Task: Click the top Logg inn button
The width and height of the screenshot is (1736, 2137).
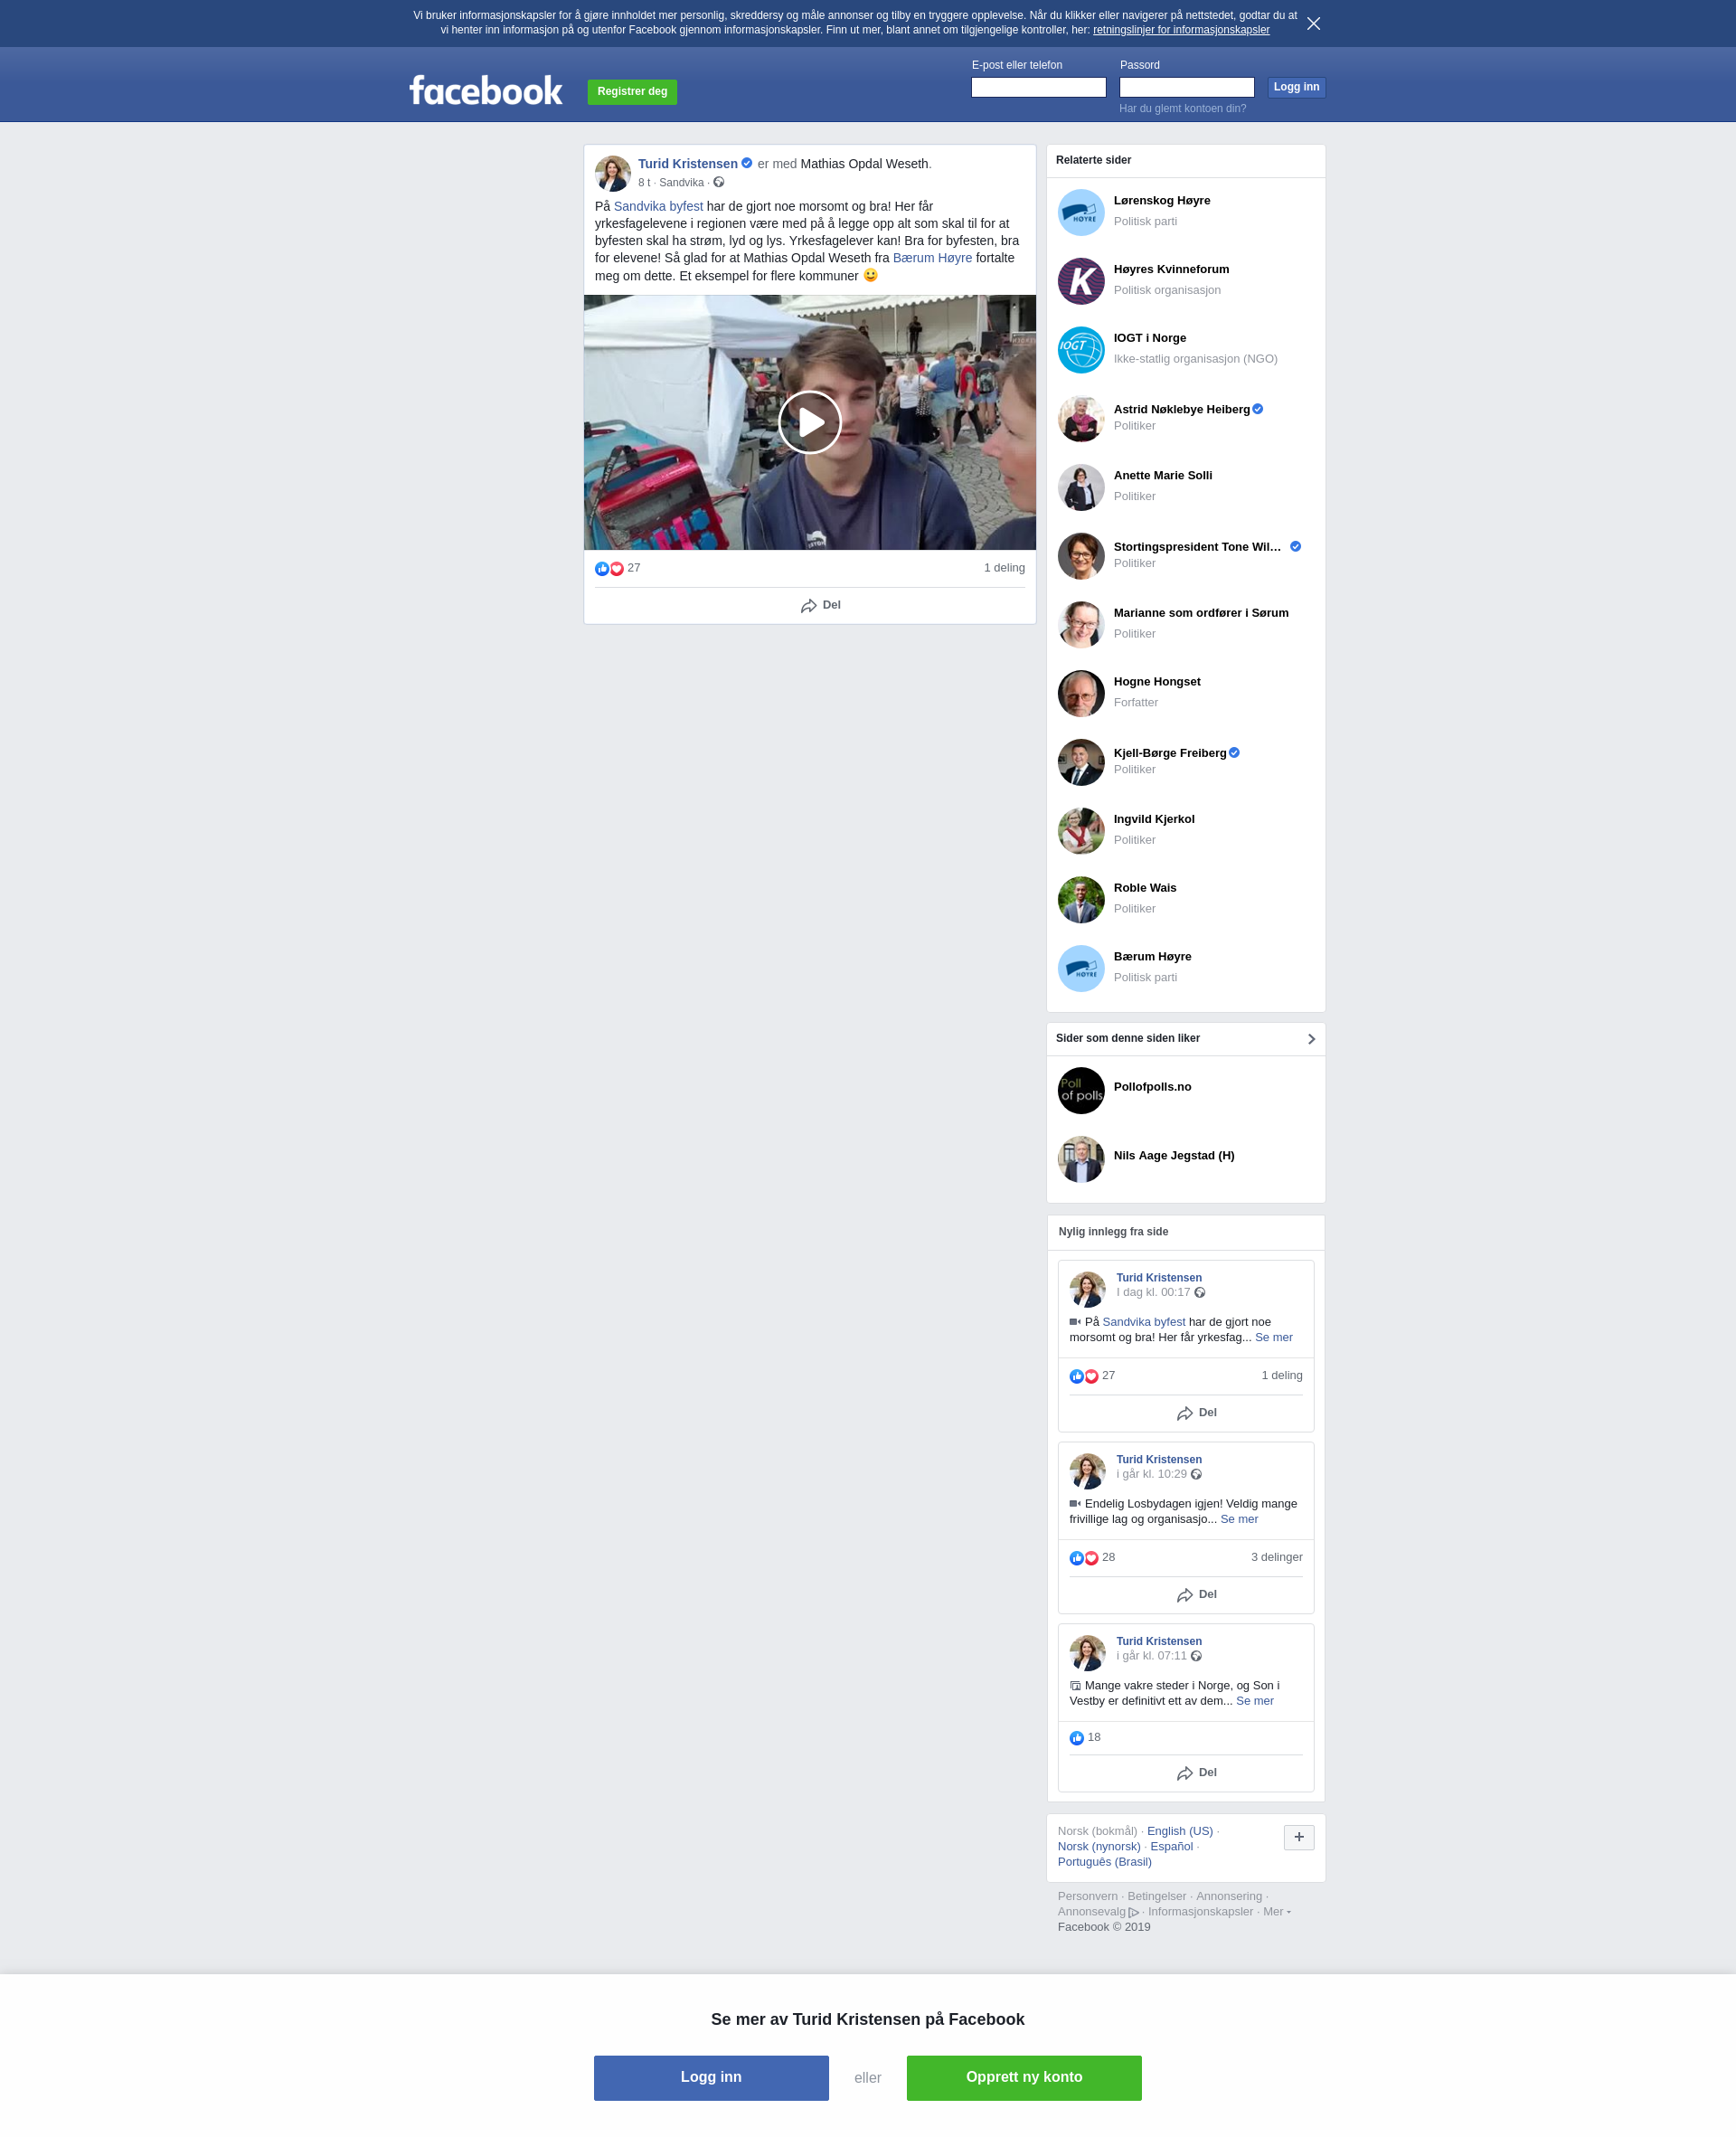Action: (1296, 87)
